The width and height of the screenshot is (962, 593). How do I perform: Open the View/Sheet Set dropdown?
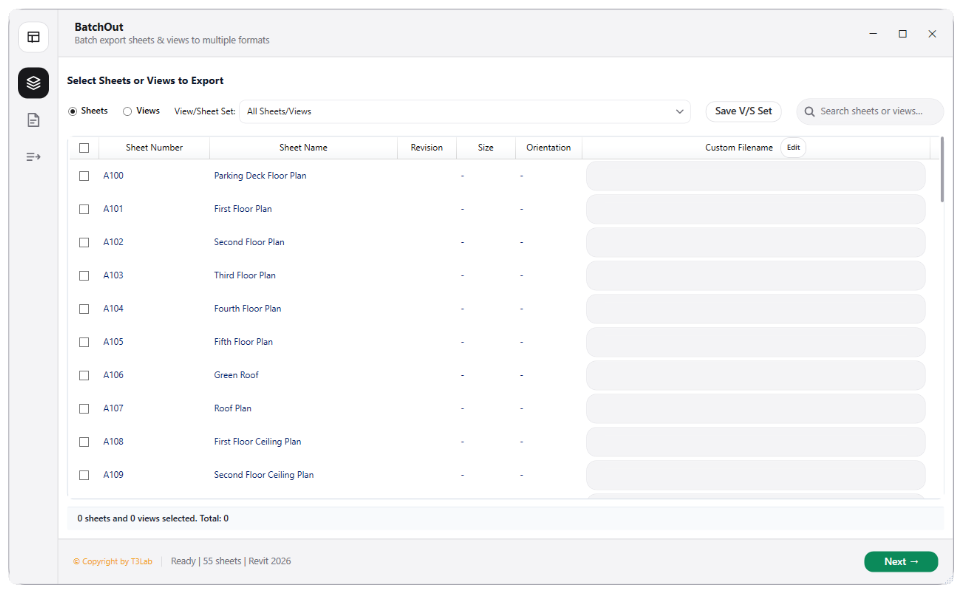tap(464, 112)
